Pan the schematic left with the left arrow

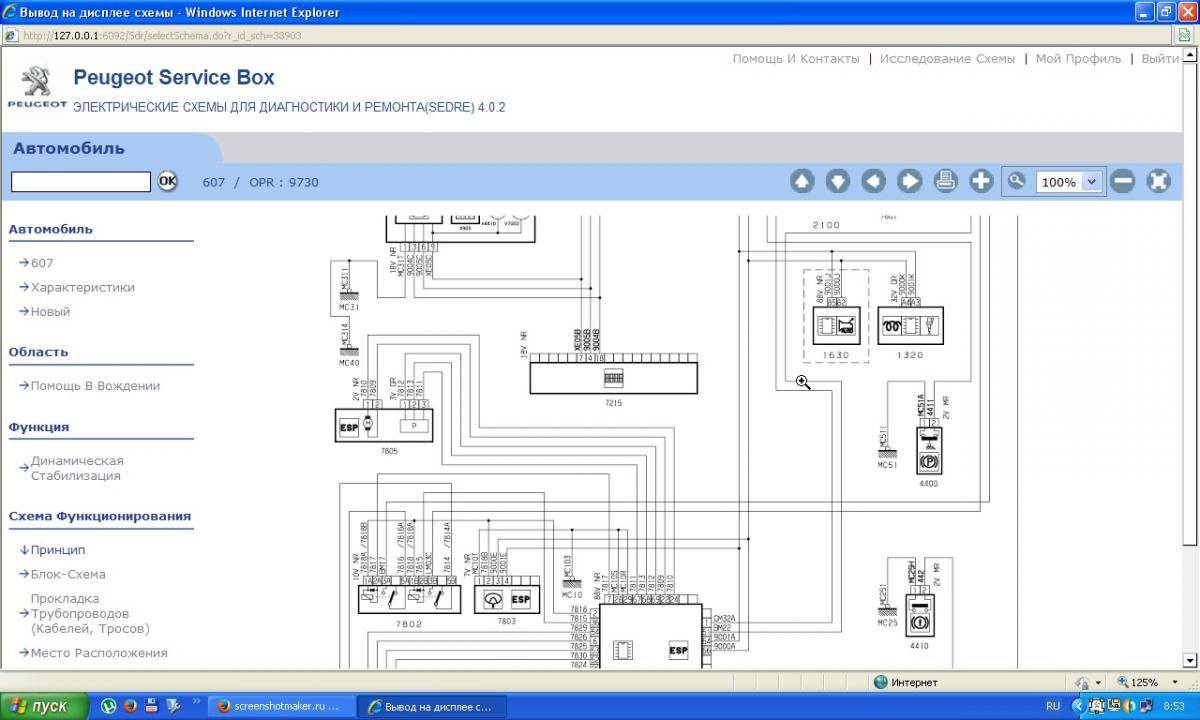874,181
